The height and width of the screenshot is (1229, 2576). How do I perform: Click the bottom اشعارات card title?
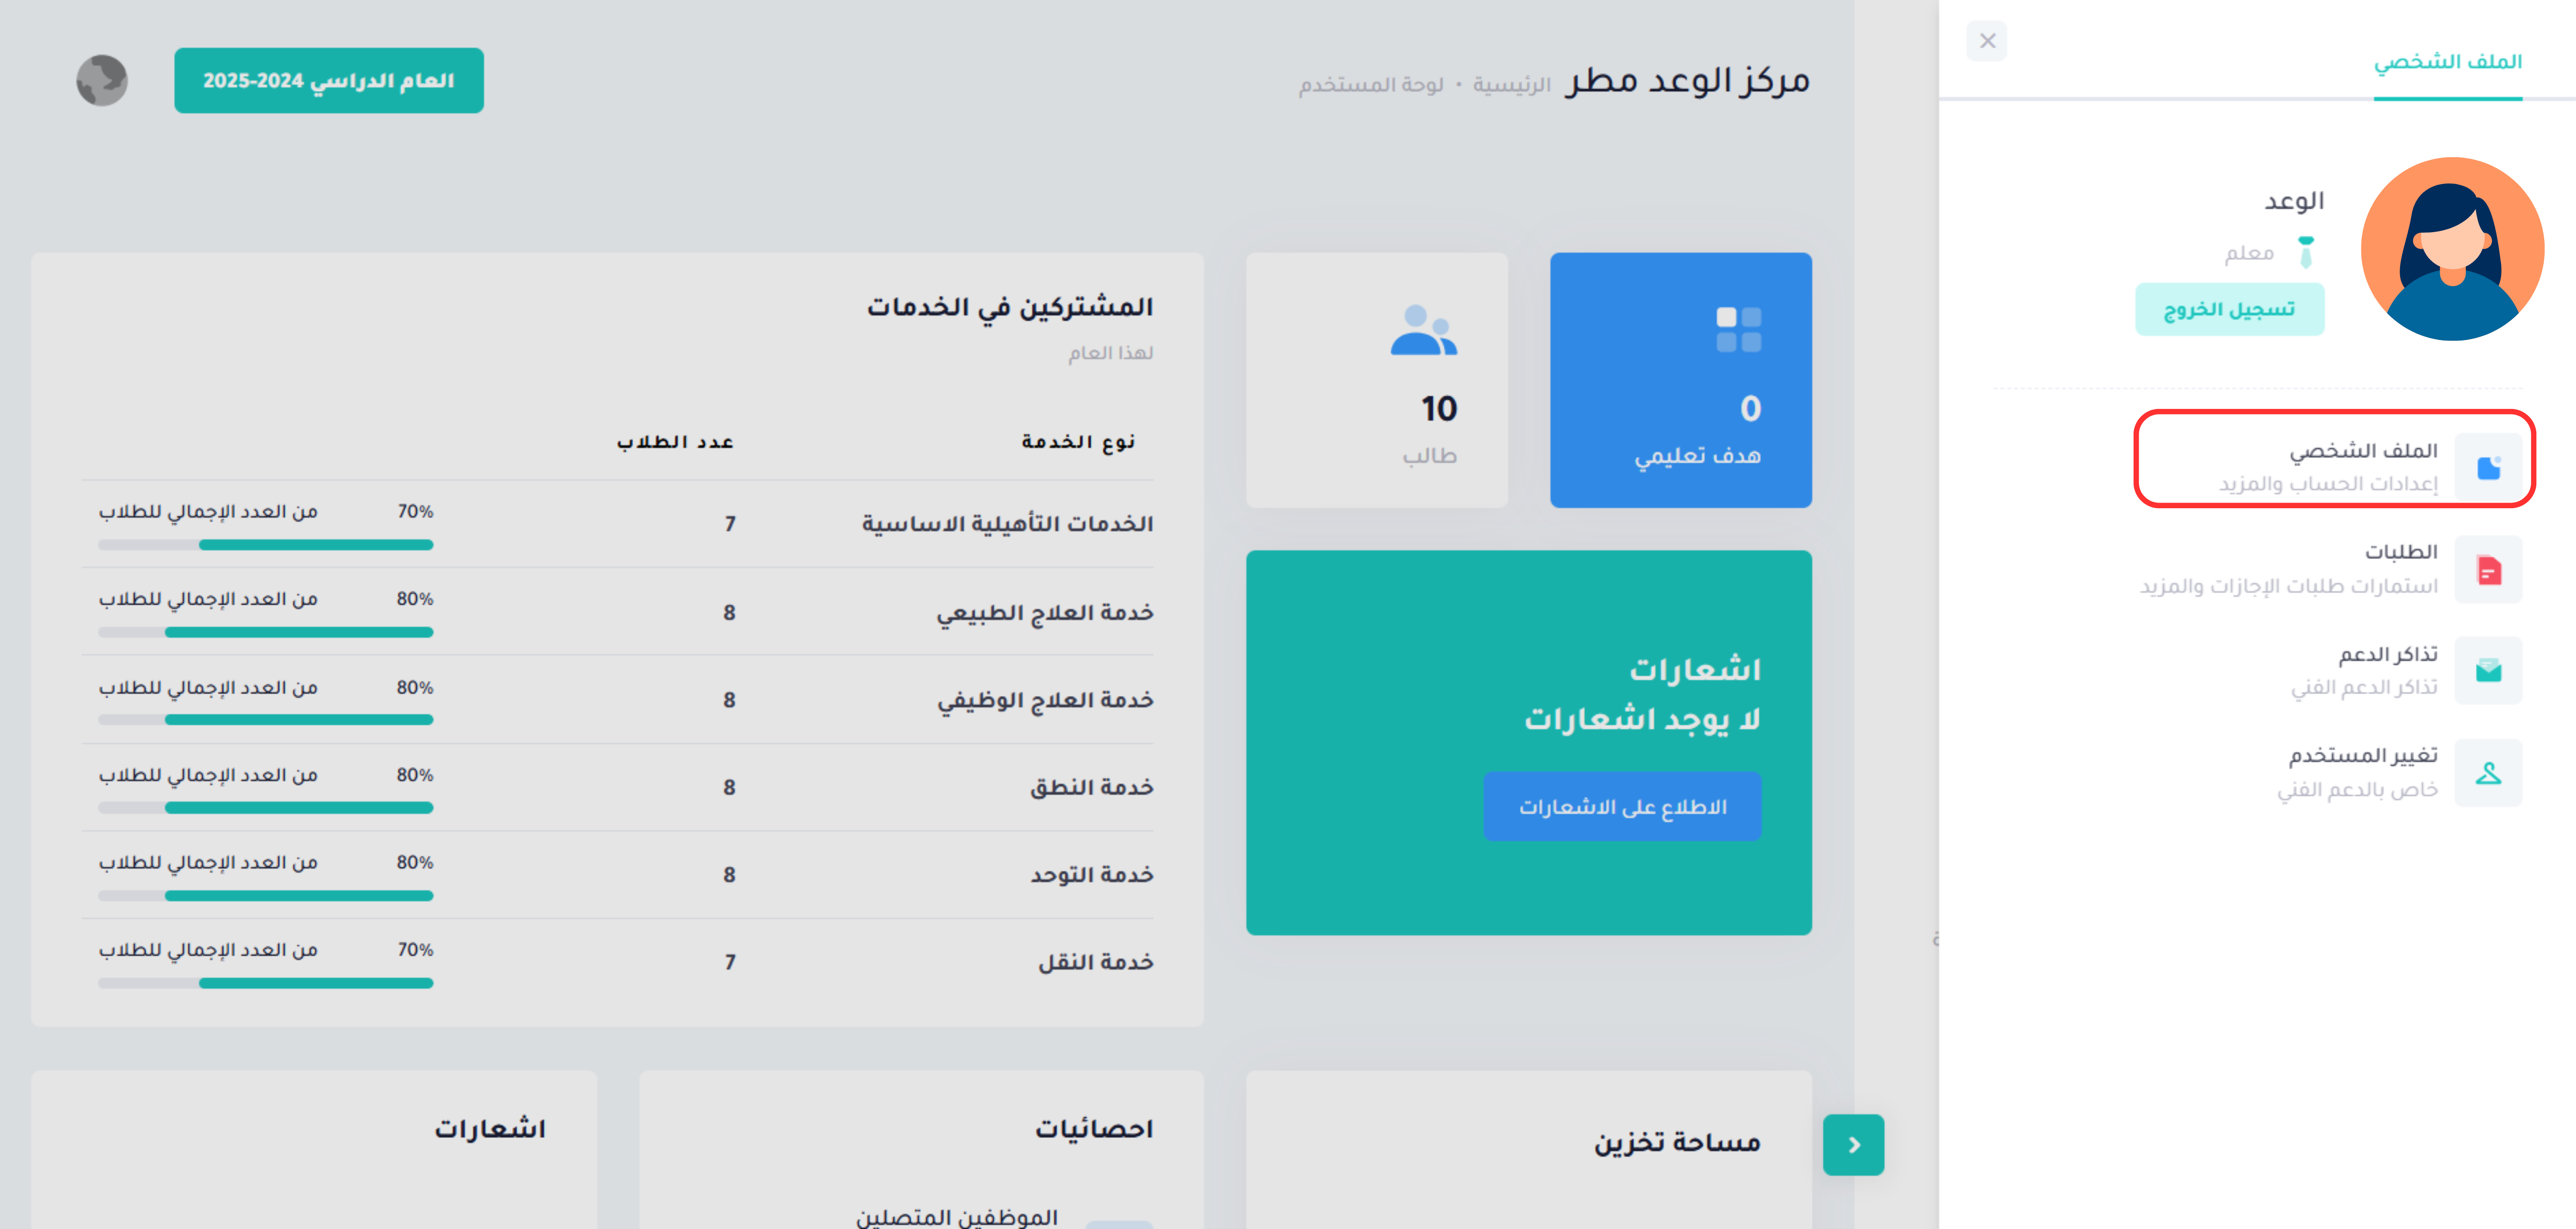(490, 1128)
